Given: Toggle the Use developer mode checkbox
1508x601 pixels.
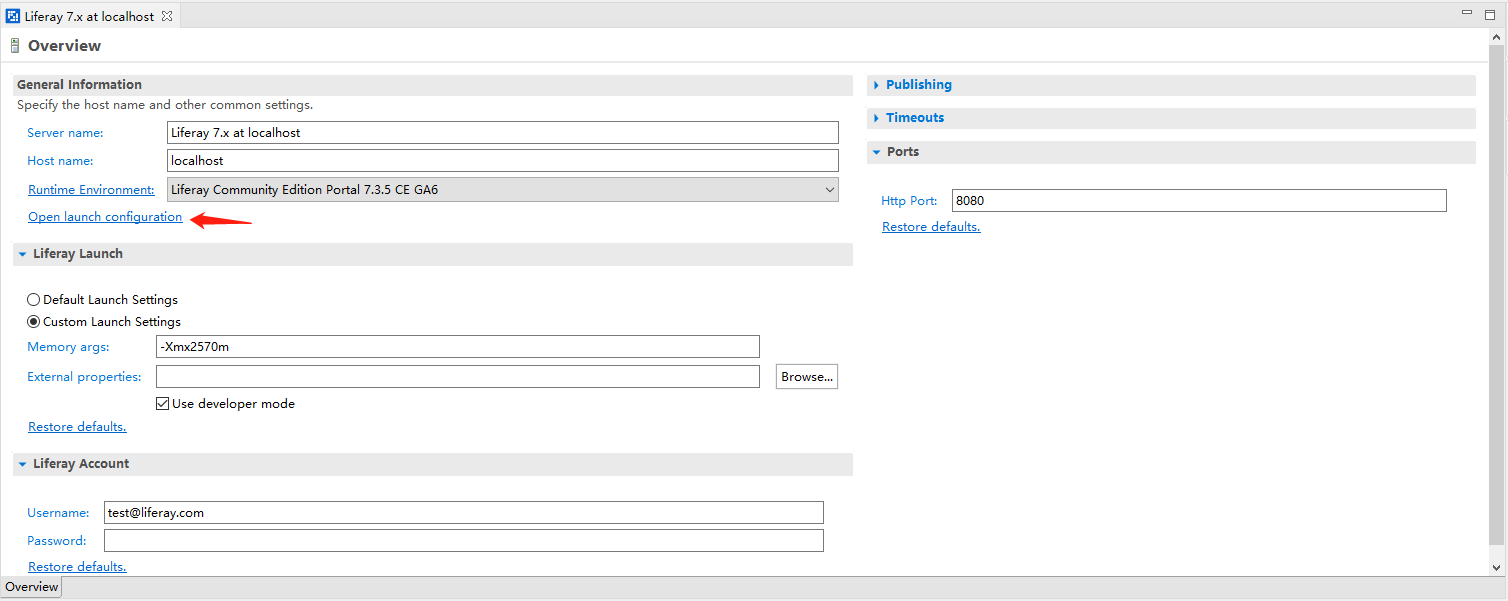Looking at the screenshot, I should click(x=163, y=404).
